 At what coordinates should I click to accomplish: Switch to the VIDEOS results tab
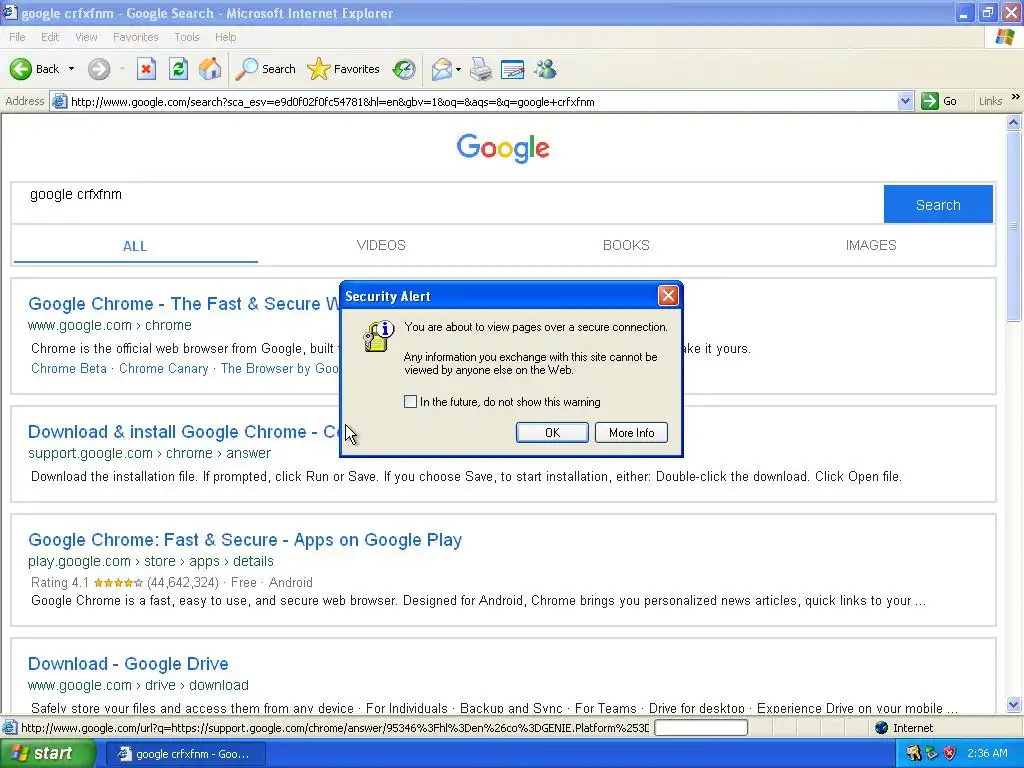tap(381, 246)
